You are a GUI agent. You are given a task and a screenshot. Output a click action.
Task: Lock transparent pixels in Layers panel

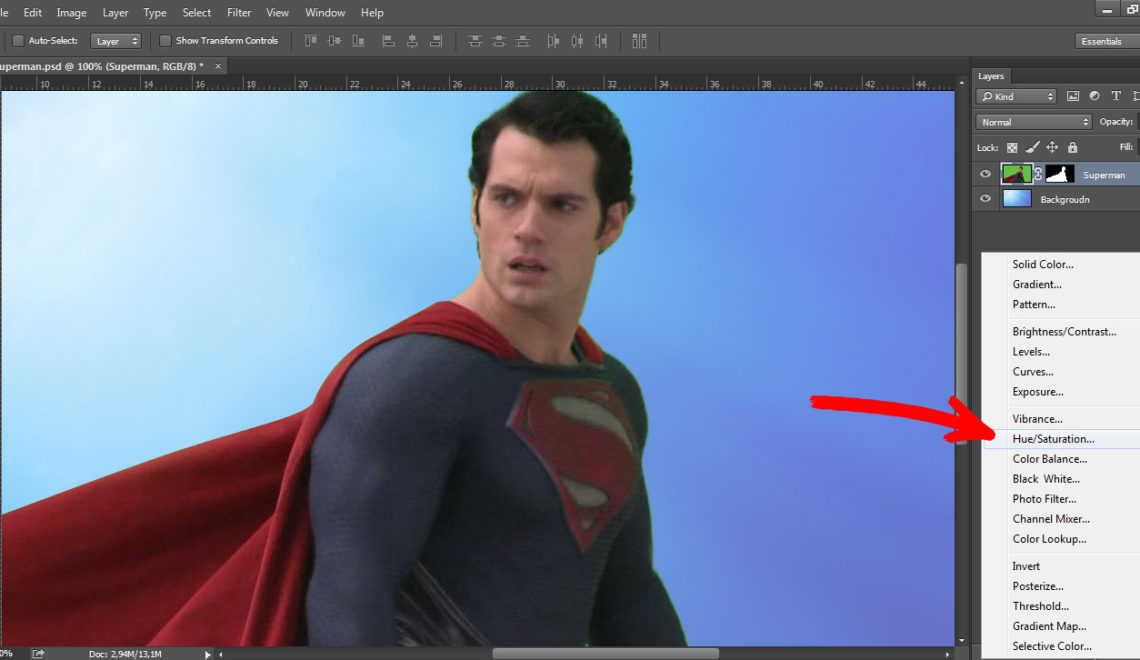click(1012, 148)
